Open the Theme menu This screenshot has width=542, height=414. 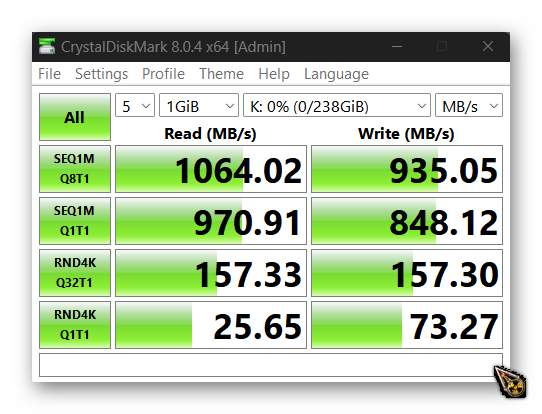(x=221, y=74)
